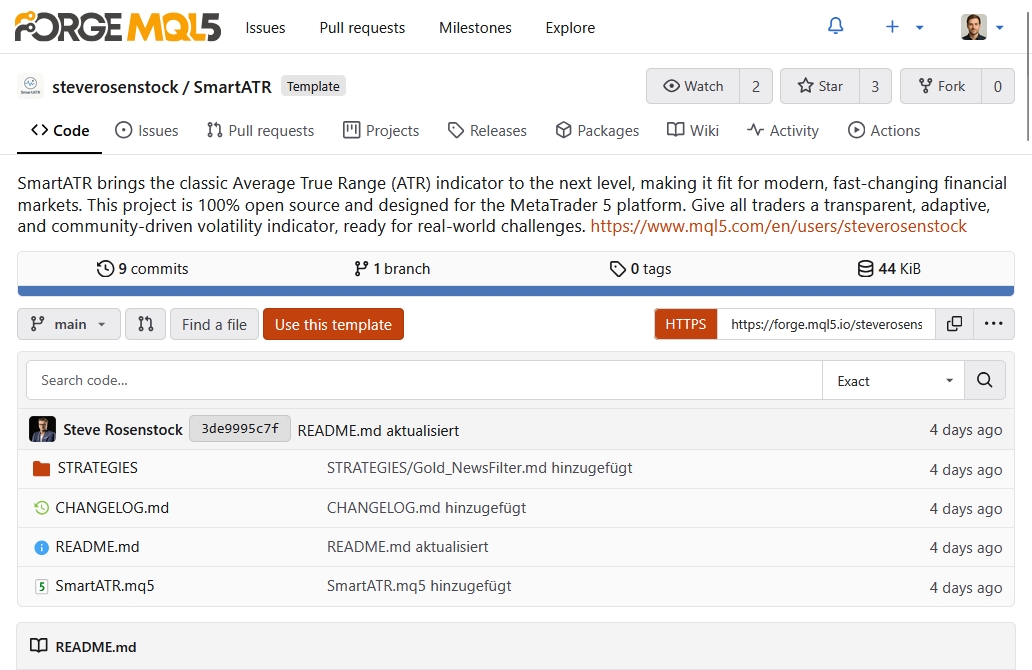The image size is (1032, 670).
Task: Open Milestones in the top navigation
Action: (x=475, y=28)
